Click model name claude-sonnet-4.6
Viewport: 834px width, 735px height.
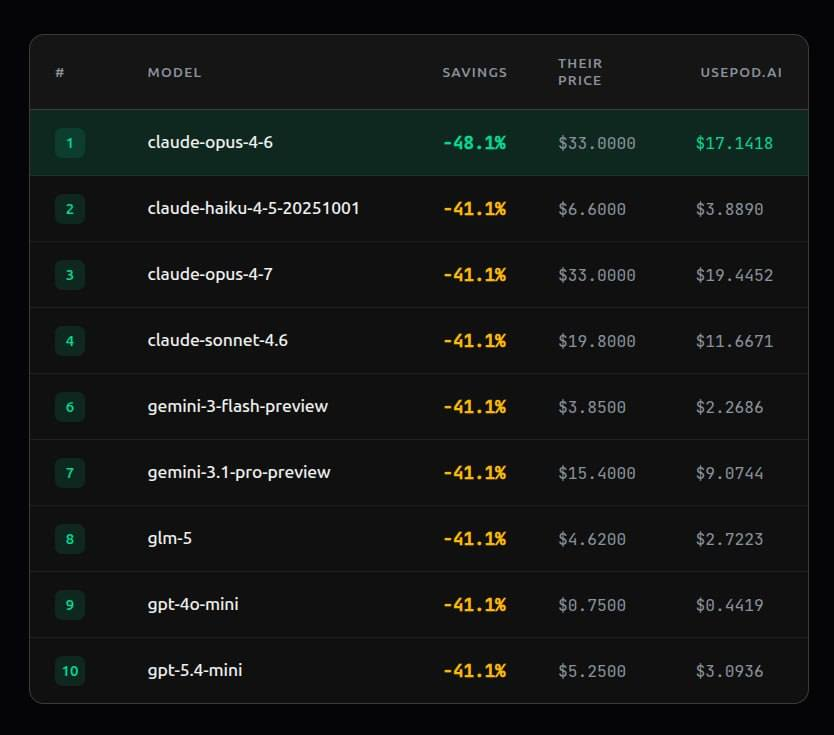pos(218,340)
